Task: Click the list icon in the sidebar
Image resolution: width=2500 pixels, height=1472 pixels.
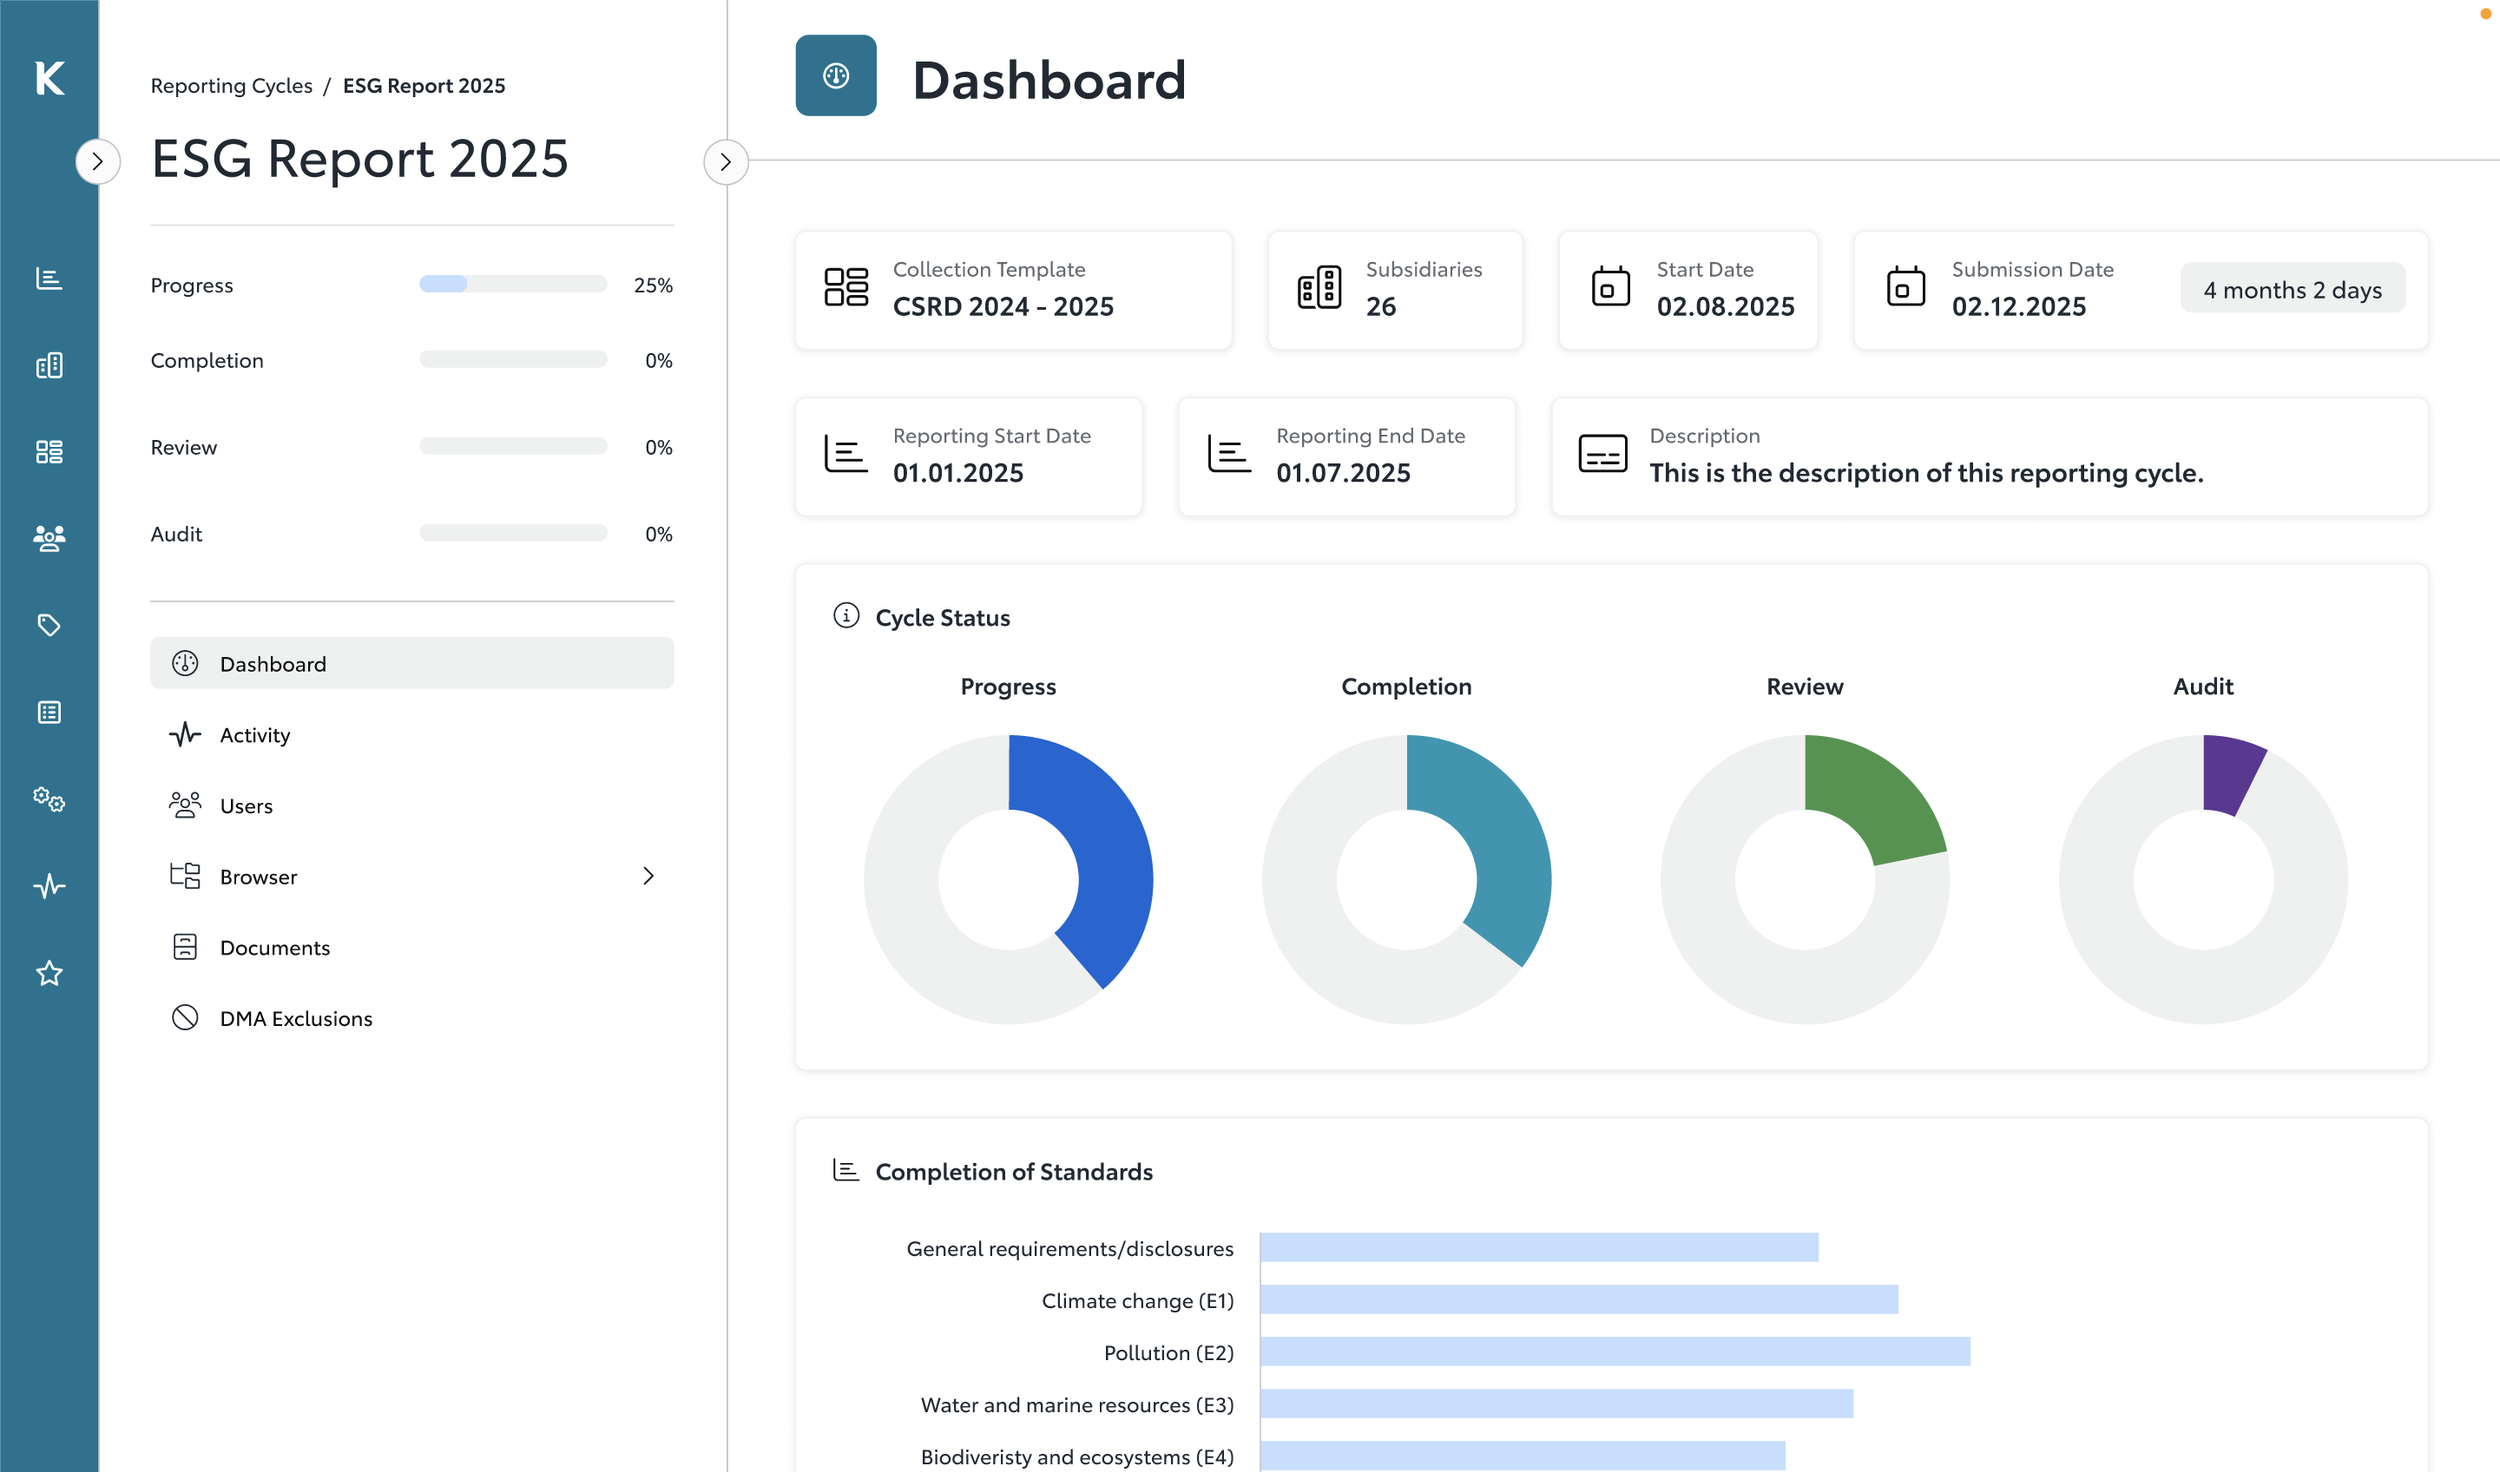Action: pyautogui.click(x=49, y=711)
